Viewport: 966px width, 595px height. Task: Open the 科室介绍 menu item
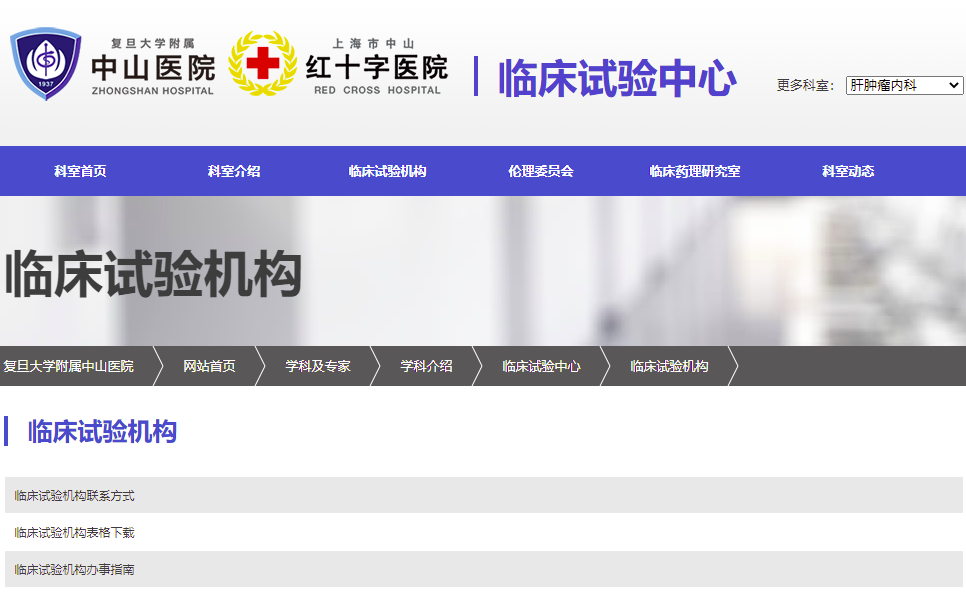pyautogui.click(x=232, y=171)
